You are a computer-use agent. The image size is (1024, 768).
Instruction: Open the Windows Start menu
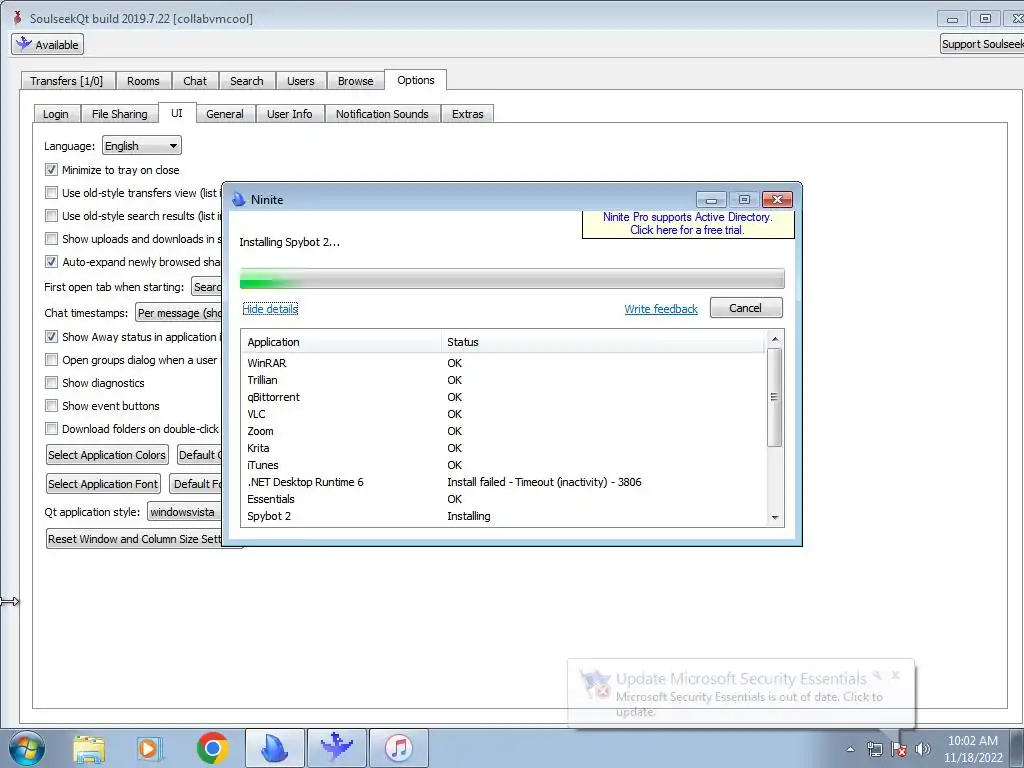27,748
